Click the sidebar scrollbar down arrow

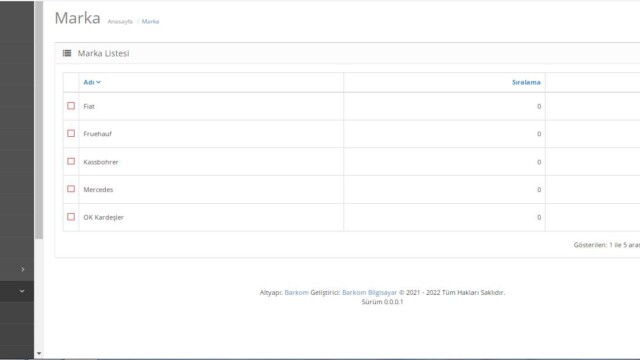[x=39, y=353]
